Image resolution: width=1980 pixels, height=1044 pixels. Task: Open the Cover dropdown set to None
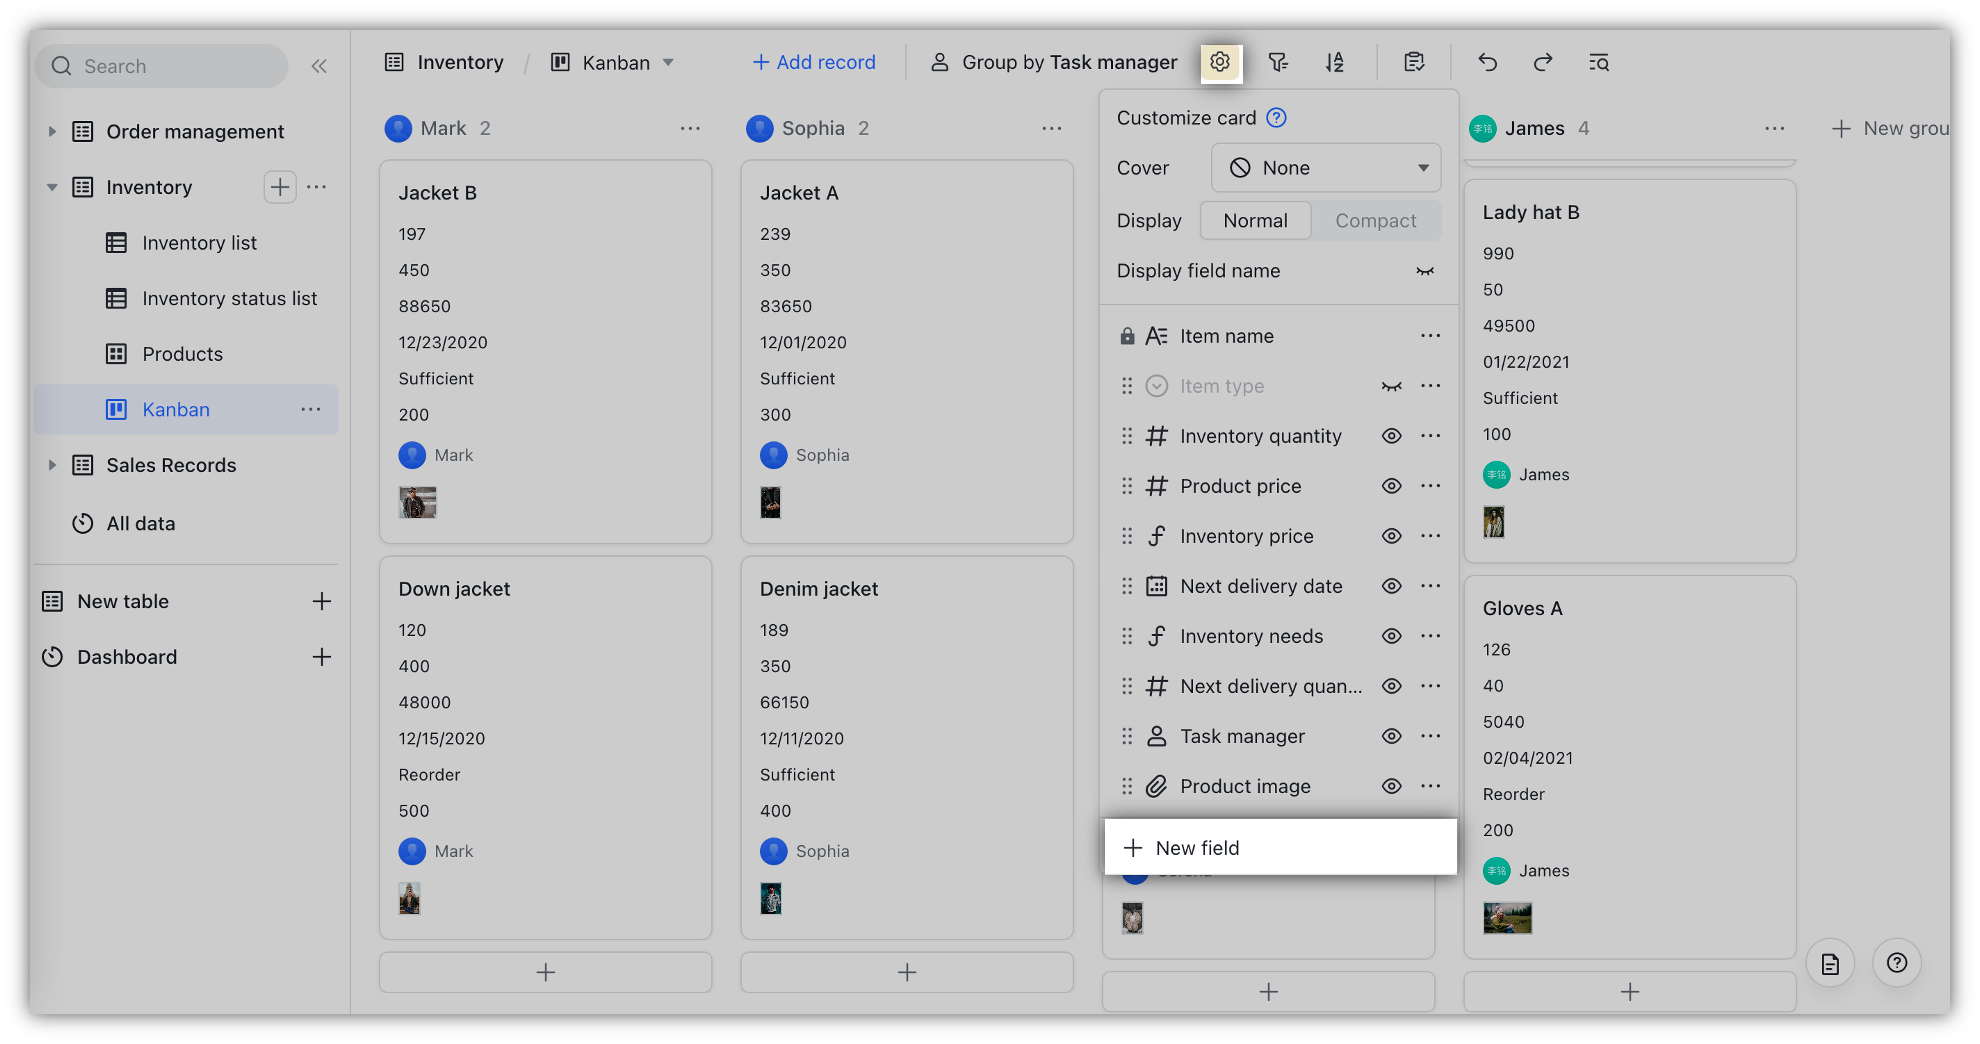tap(1325, 167)
